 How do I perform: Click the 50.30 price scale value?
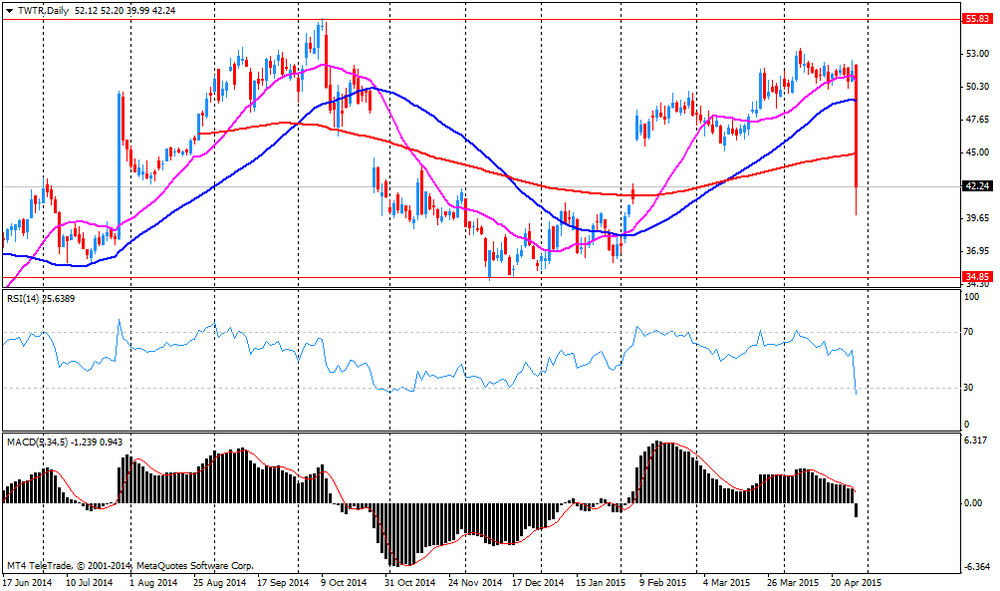978,87
